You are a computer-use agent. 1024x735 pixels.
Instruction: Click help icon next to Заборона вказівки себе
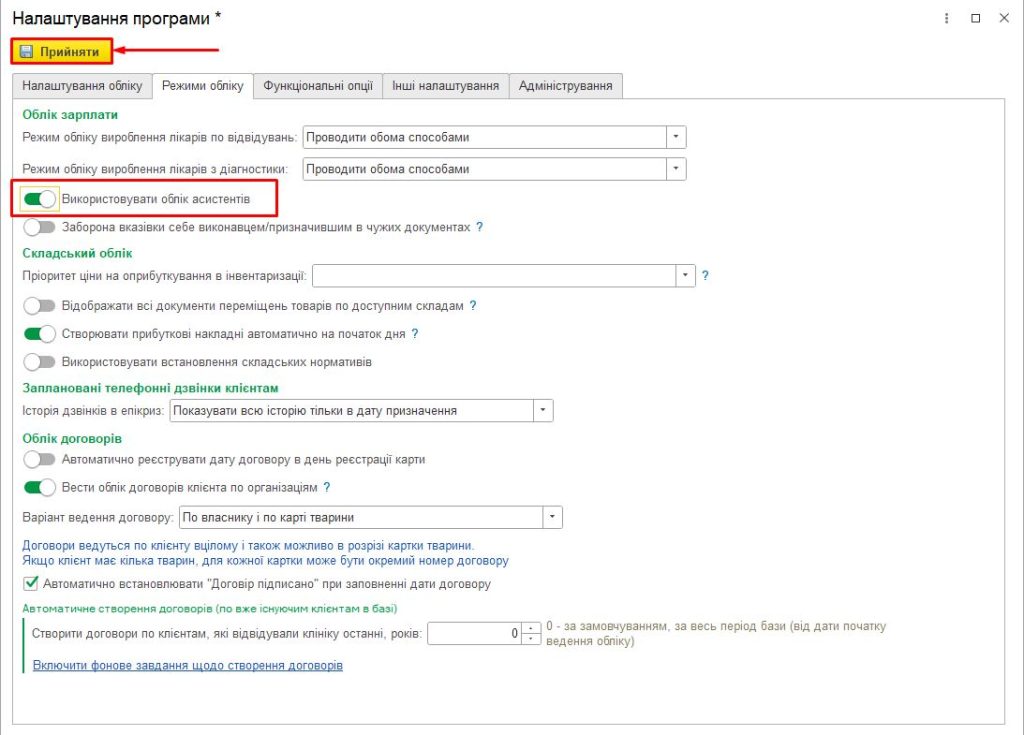pyautogui.click(x=479, y=227)
